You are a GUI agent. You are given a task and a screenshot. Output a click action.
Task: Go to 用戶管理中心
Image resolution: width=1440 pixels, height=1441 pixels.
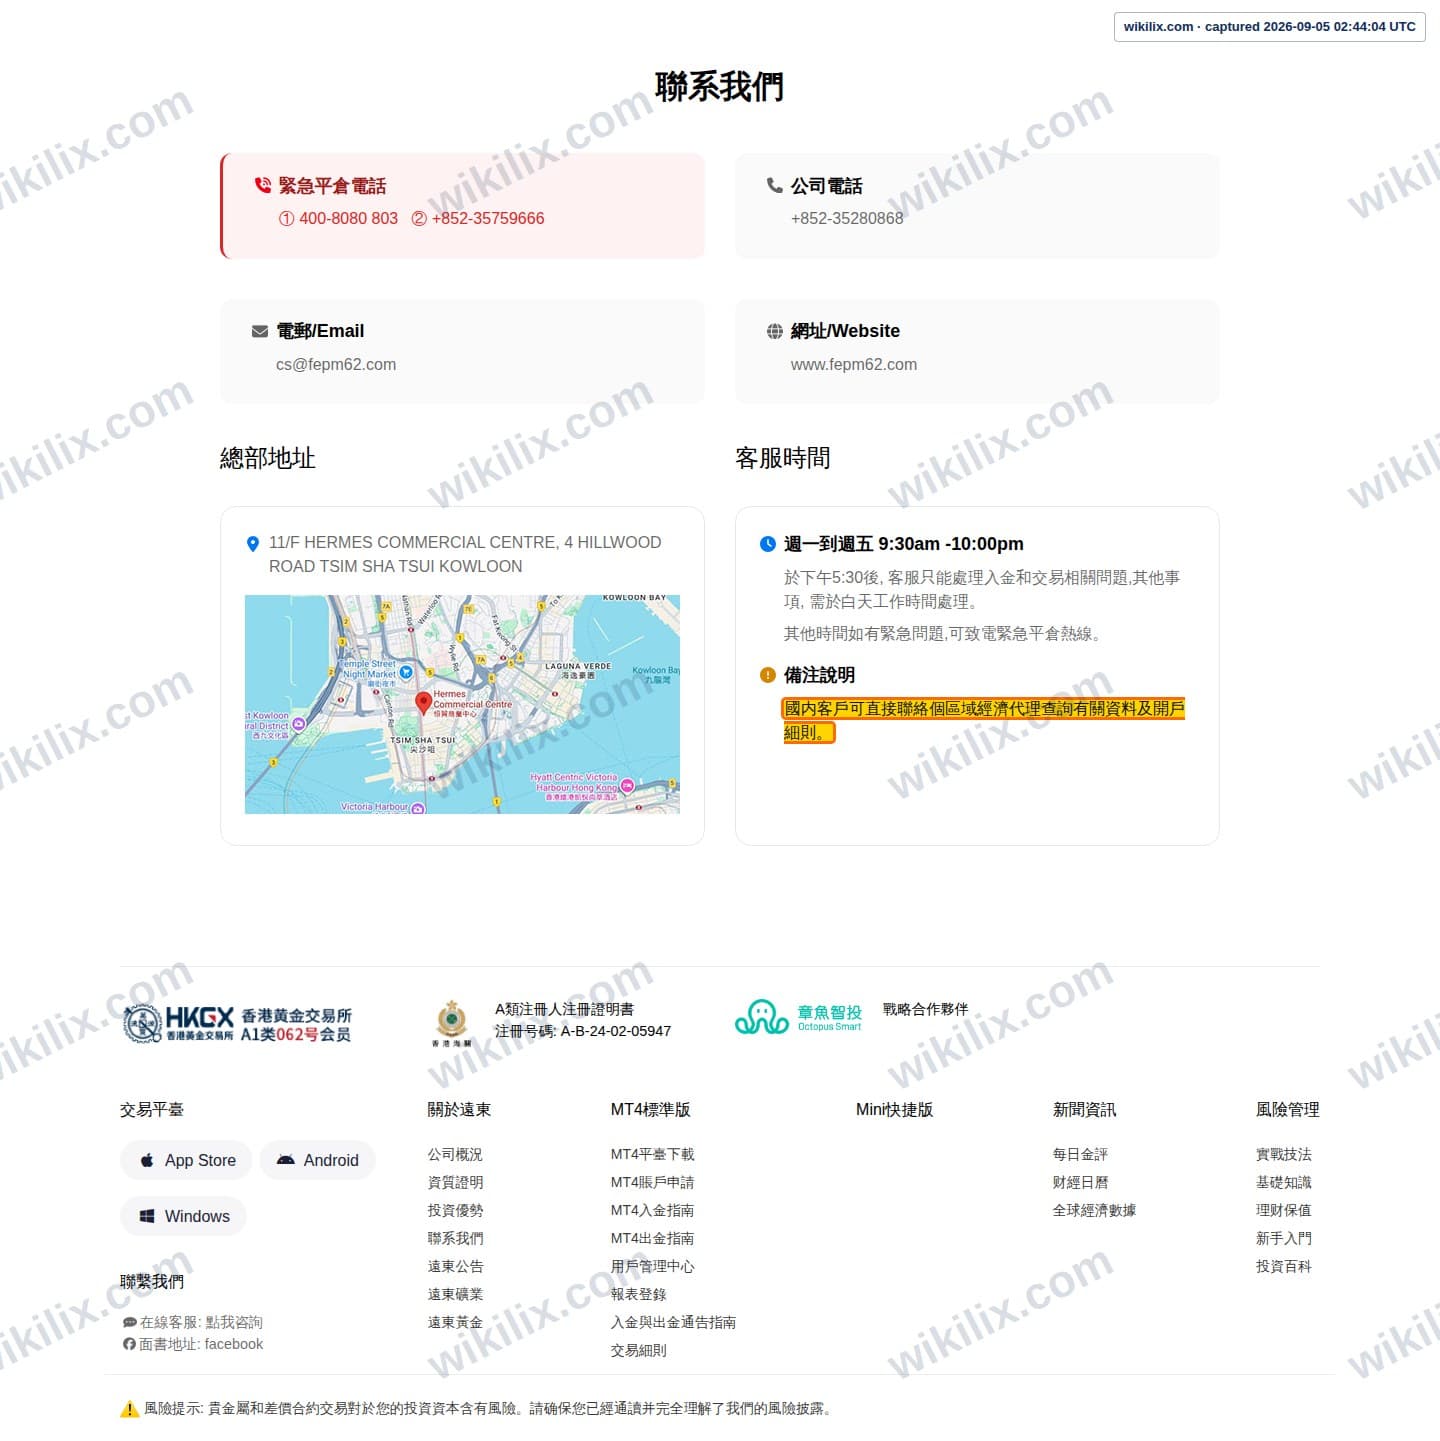[652, 1266]
